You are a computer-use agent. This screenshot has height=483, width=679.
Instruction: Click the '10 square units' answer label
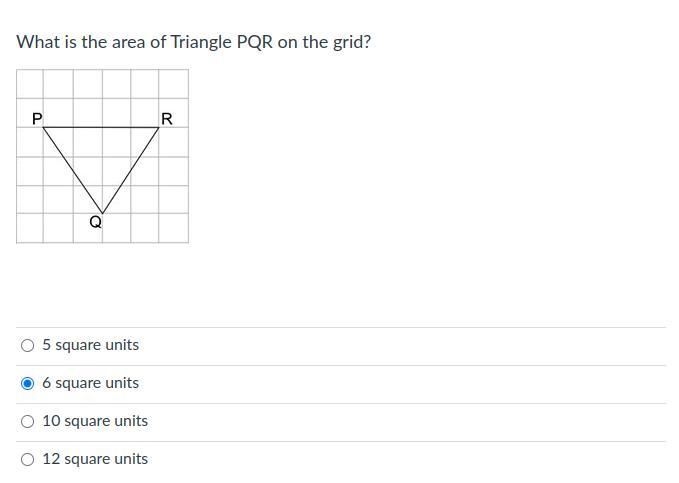click(95, 421)
